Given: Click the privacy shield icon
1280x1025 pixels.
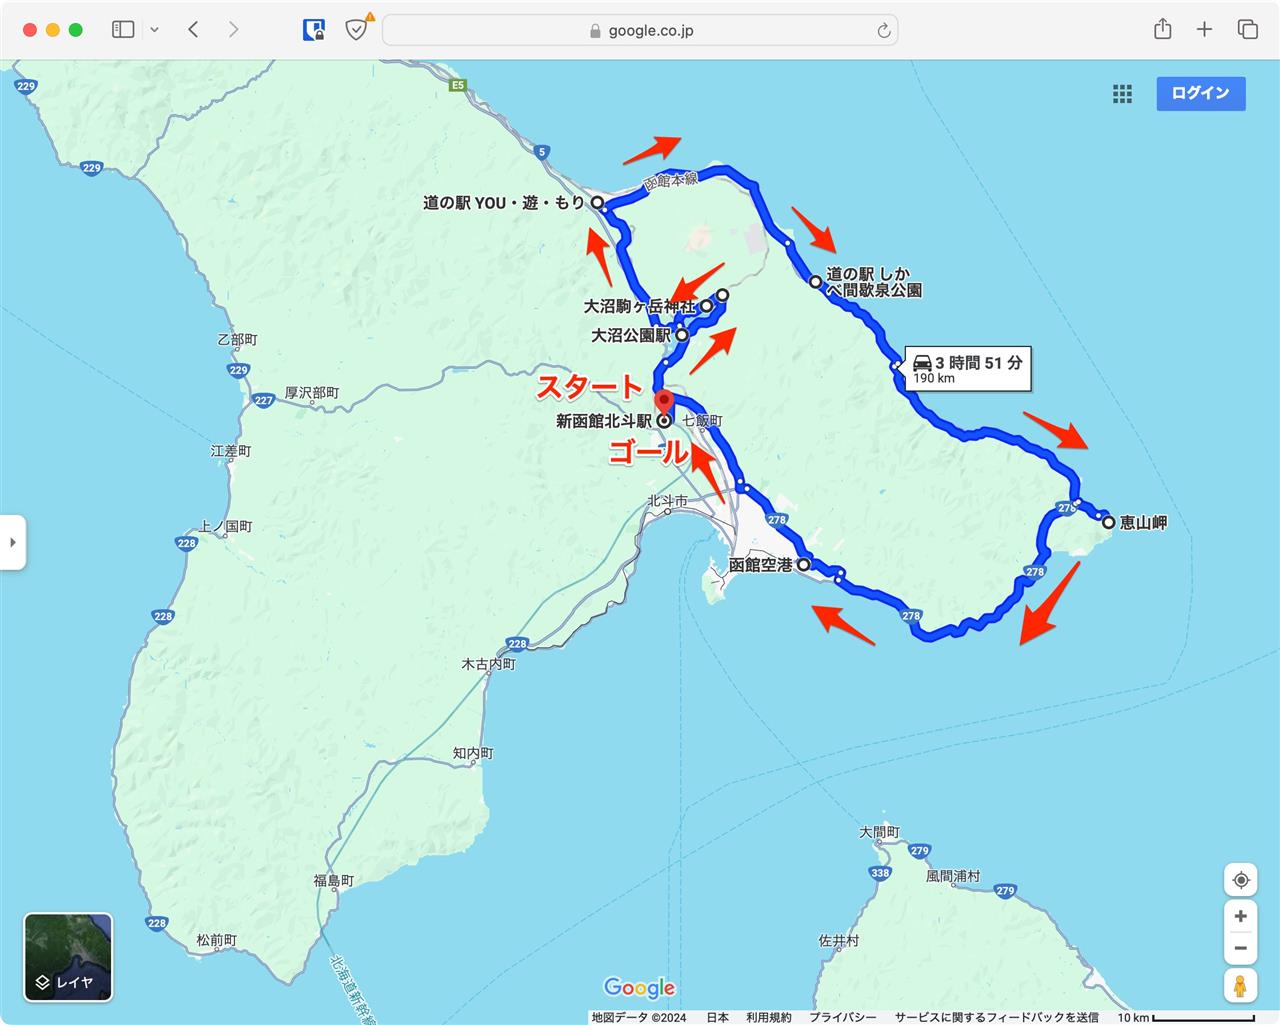Looking at the screenshot, I should pyautogui.click(x=356, y=29).
